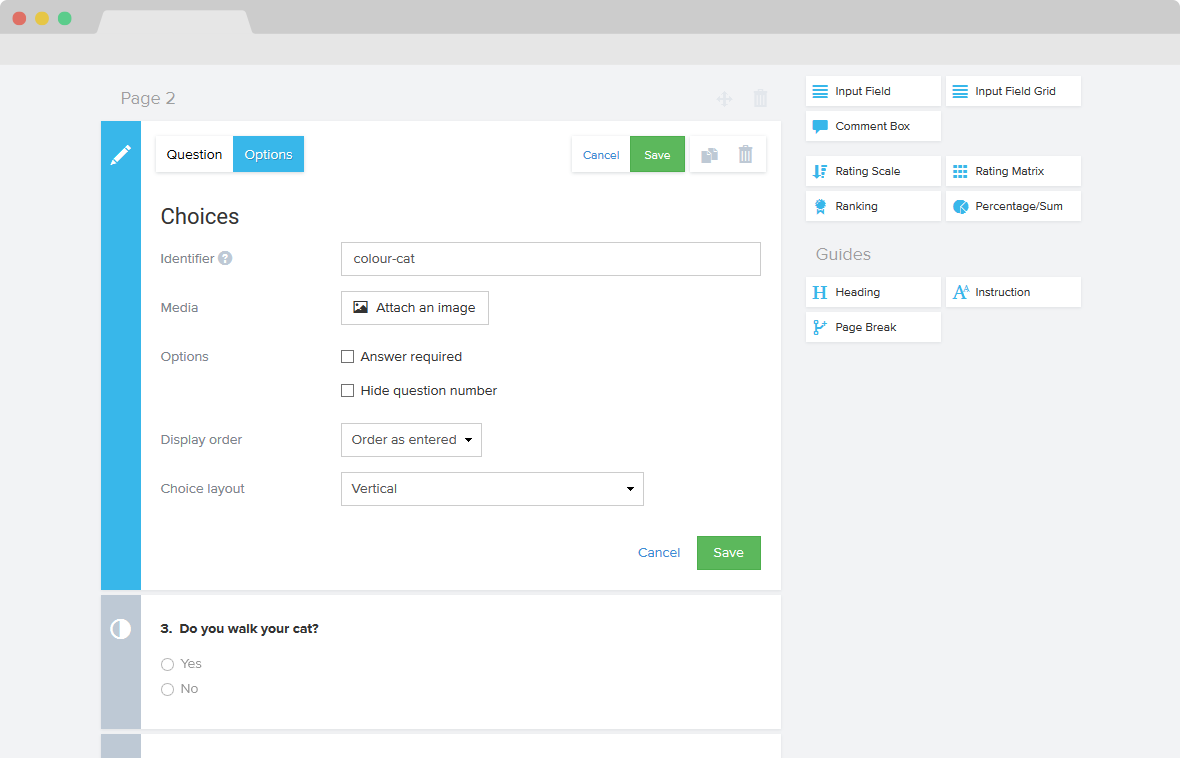This screenshot has height=758, width=1180.
Task: Add an Instruction guide
Action: (1013, 292)
